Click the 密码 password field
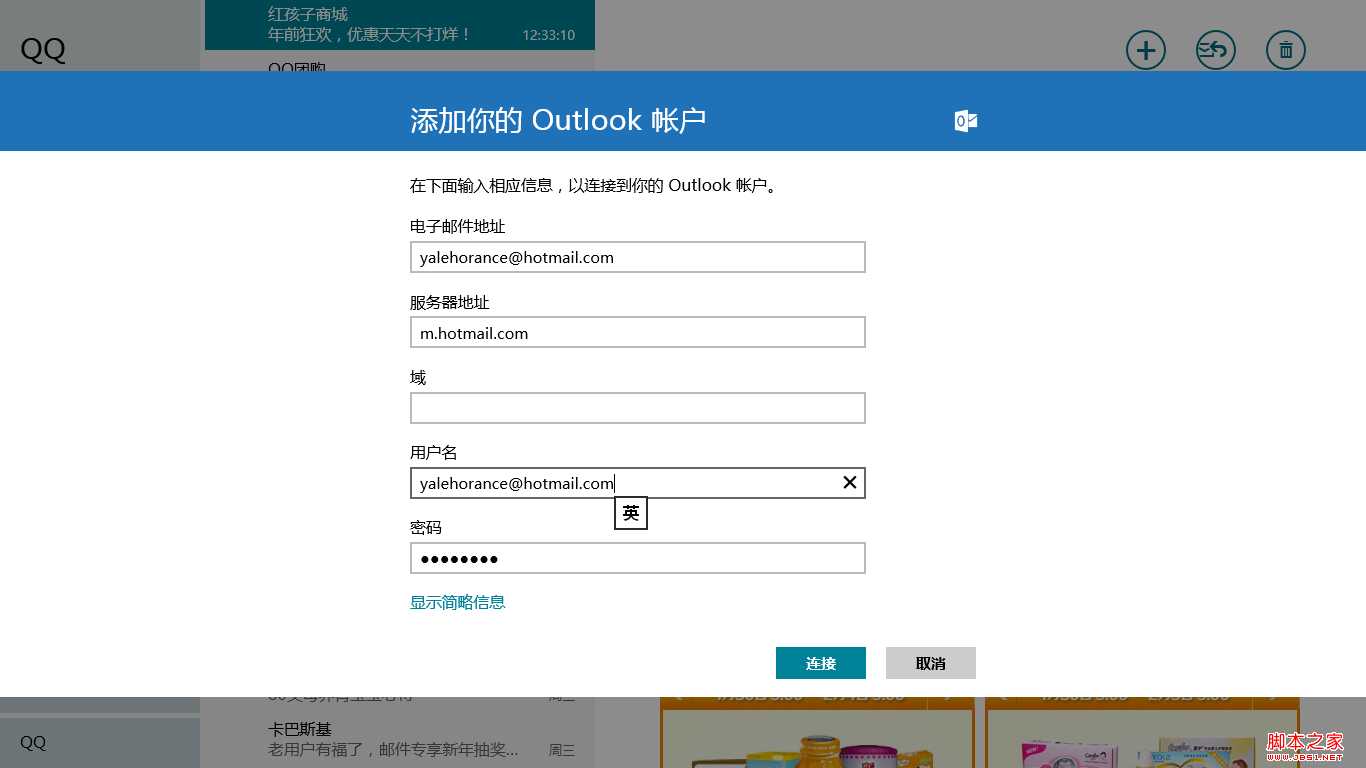This screenshot has width=1366, height=768. click(x=637, y=558)
